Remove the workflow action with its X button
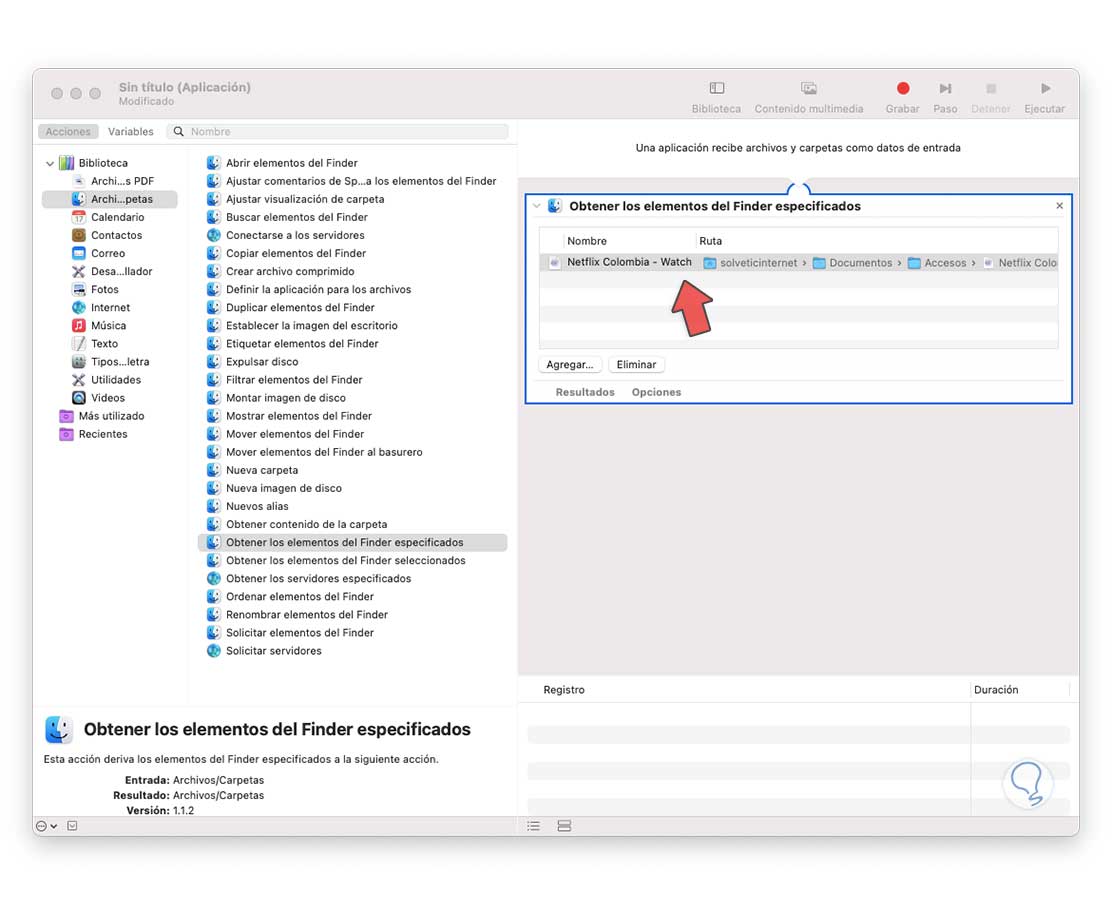1112x919 pixels. click(1060, 206)
